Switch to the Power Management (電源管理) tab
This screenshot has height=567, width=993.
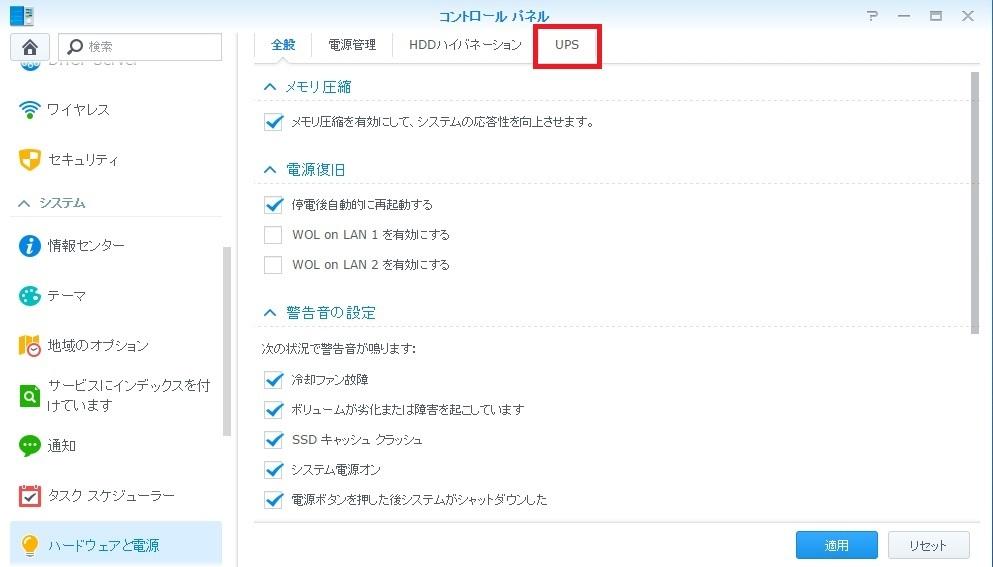352,45
